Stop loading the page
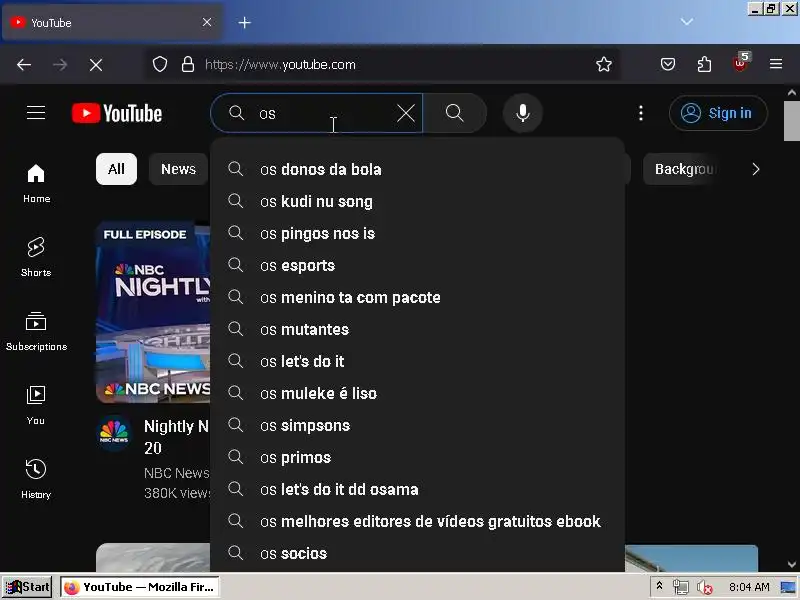This screenshot has height=600, width=800. pyautogui.click(x=95, y=65)
